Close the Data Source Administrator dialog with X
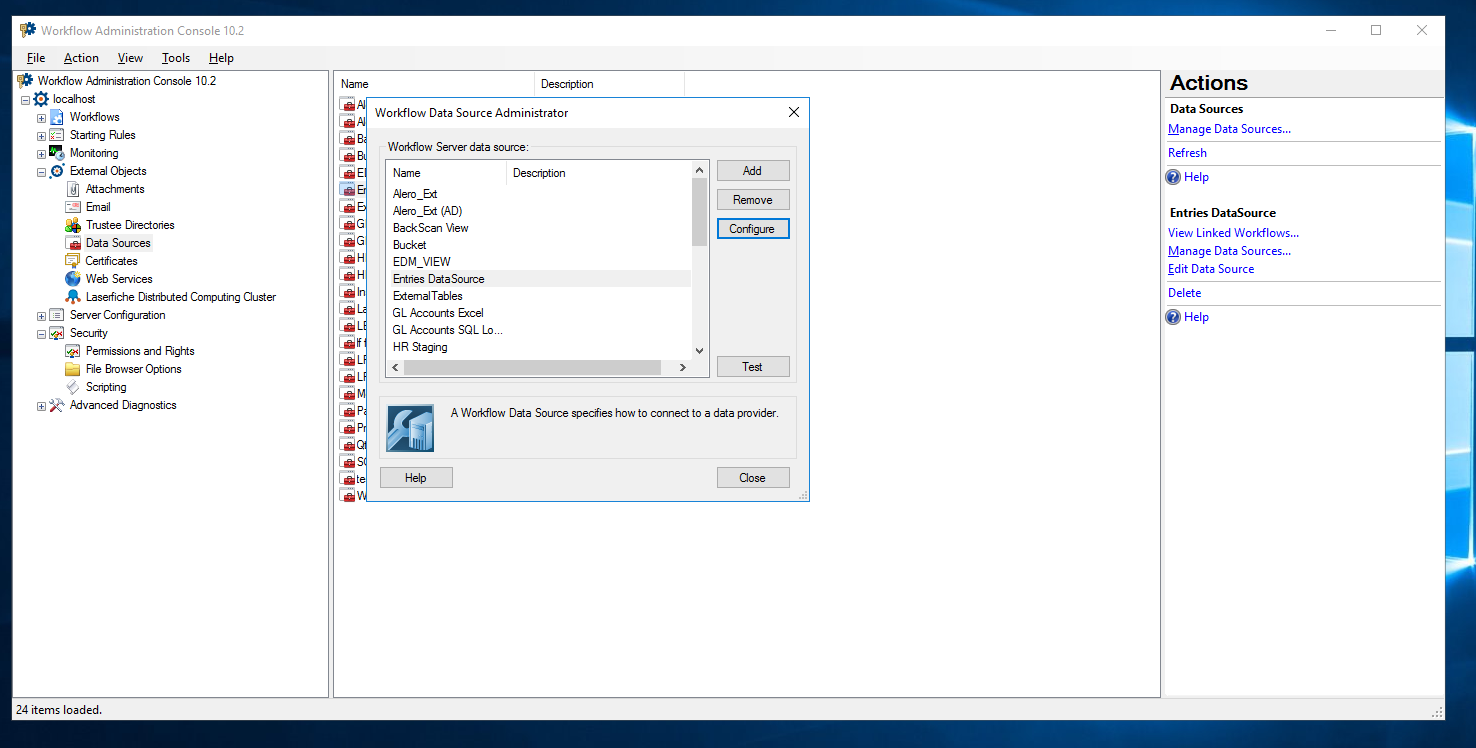 tap(794, 113)
